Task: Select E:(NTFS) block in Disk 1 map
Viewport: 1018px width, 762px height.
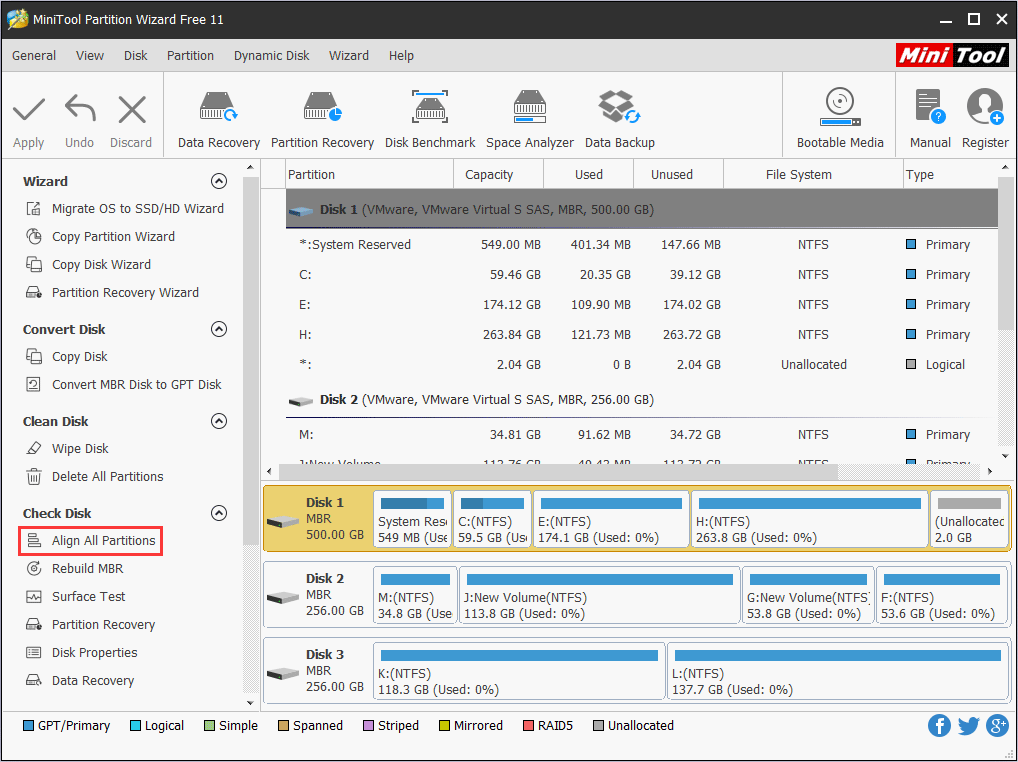Action: click(611, 519)
